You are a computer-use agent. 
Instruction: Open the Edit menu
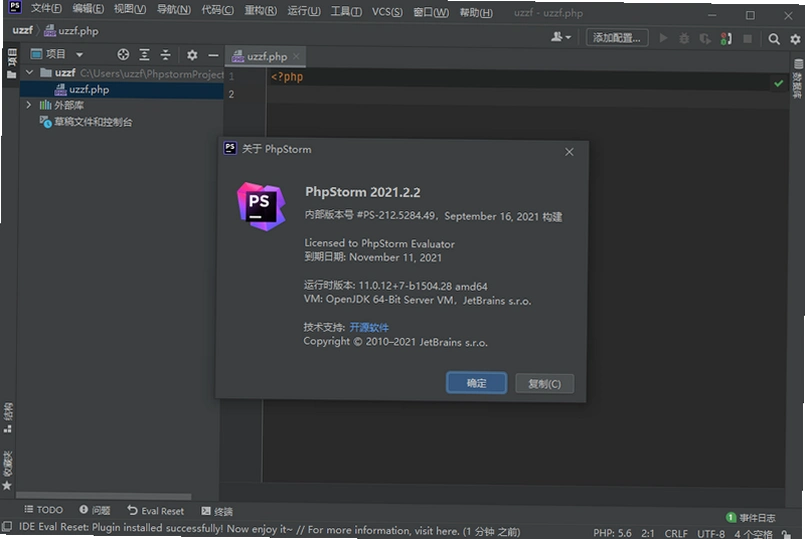(x=88, y=9)
